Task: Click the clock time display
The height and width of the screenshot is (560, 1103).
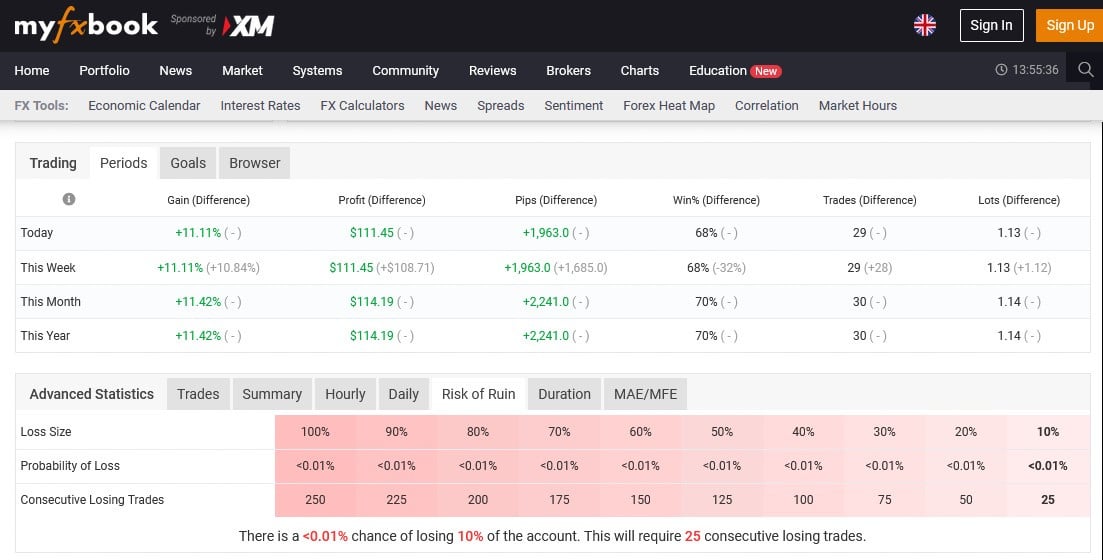Action: click(x=1027, y=71)
